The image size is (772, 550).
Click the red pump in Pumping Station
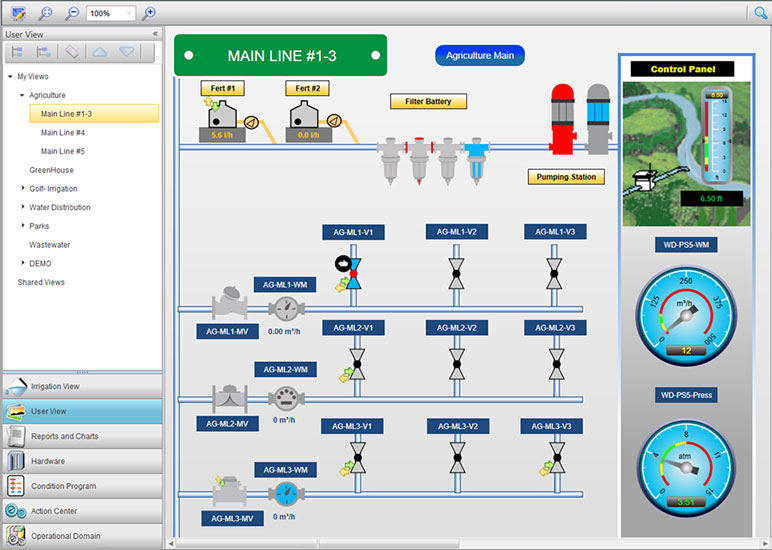[x=563, y=120]
